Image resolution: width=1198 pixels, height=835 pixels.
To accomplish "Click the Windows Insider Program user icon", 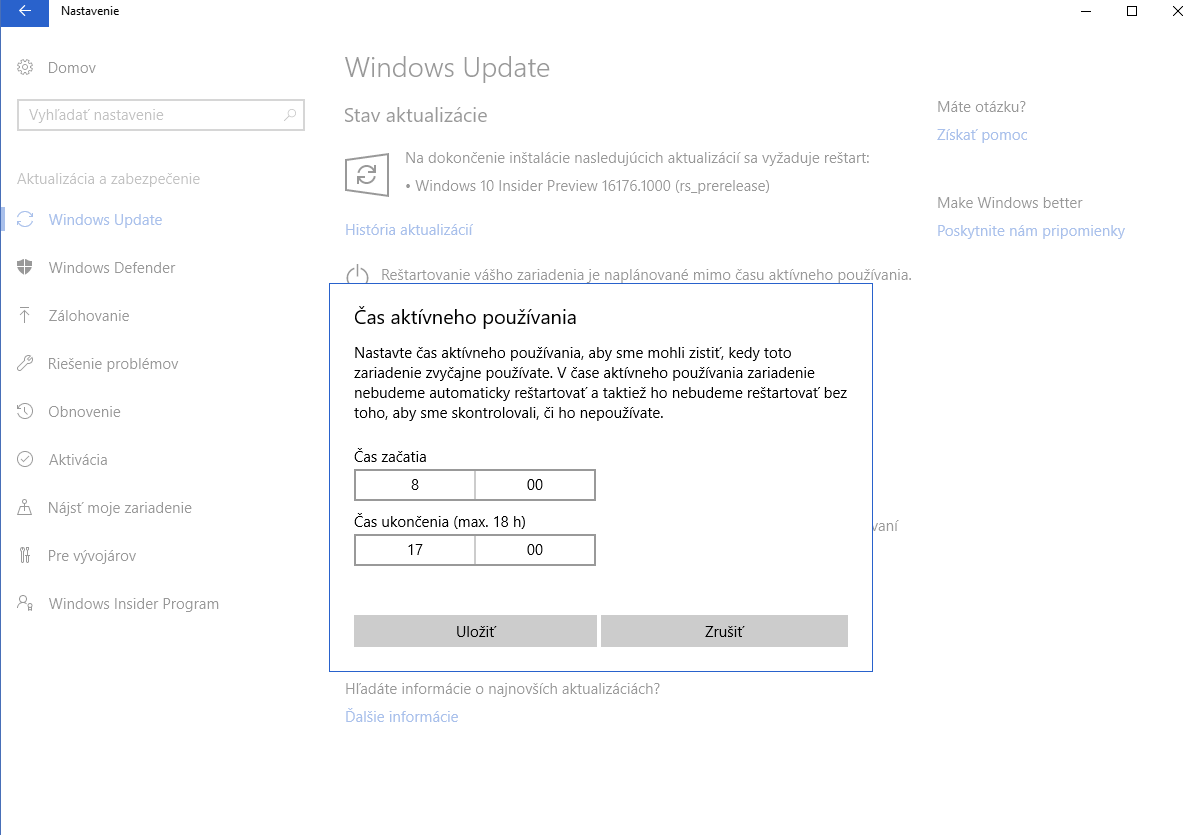I will tap(25, 604).
